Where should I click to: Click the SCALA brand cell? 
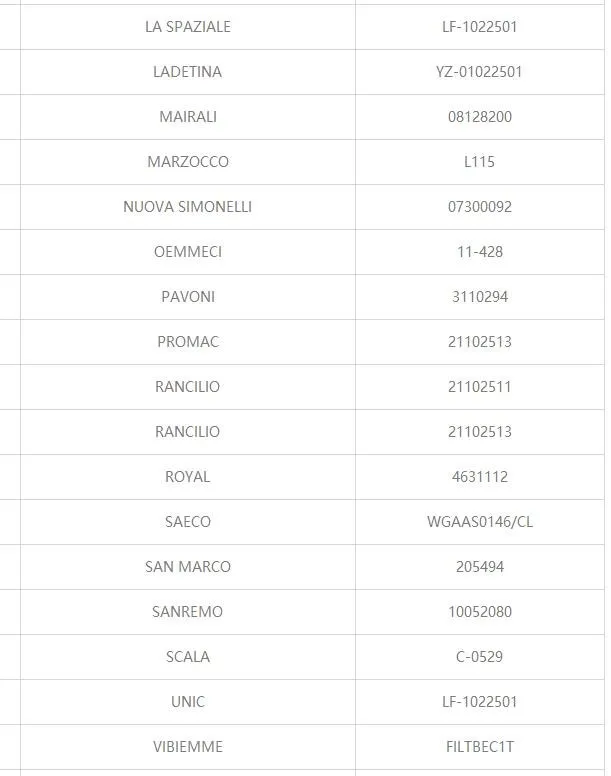pyautogui.click(x=188, y=657)
